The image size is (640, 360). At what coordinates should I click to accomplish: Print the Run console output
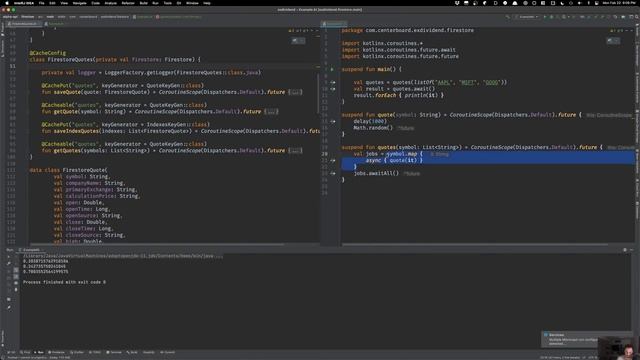[16, 283]
